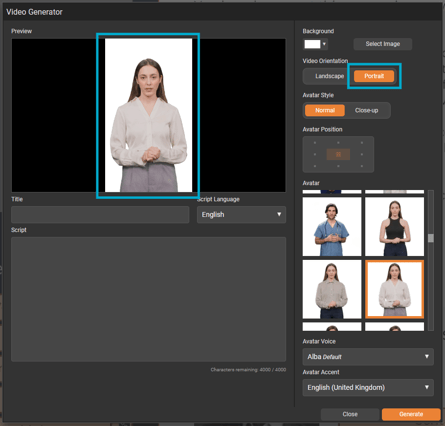Pick the avatar in grey shirt

[x=332, y=289]
